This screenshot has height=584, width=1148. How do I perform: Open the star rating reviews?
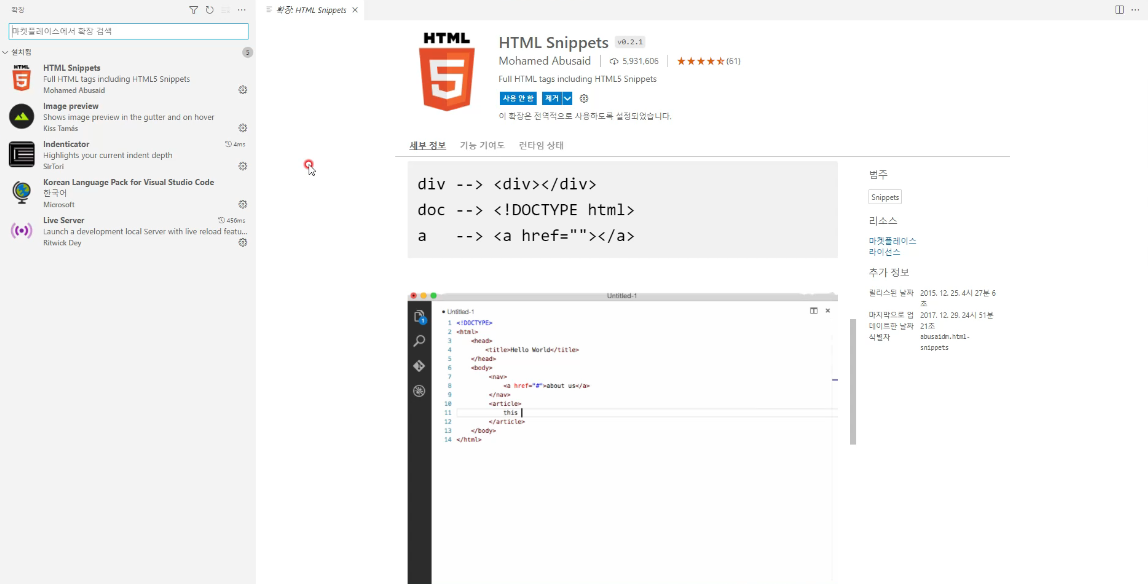(x=708, y=61)
